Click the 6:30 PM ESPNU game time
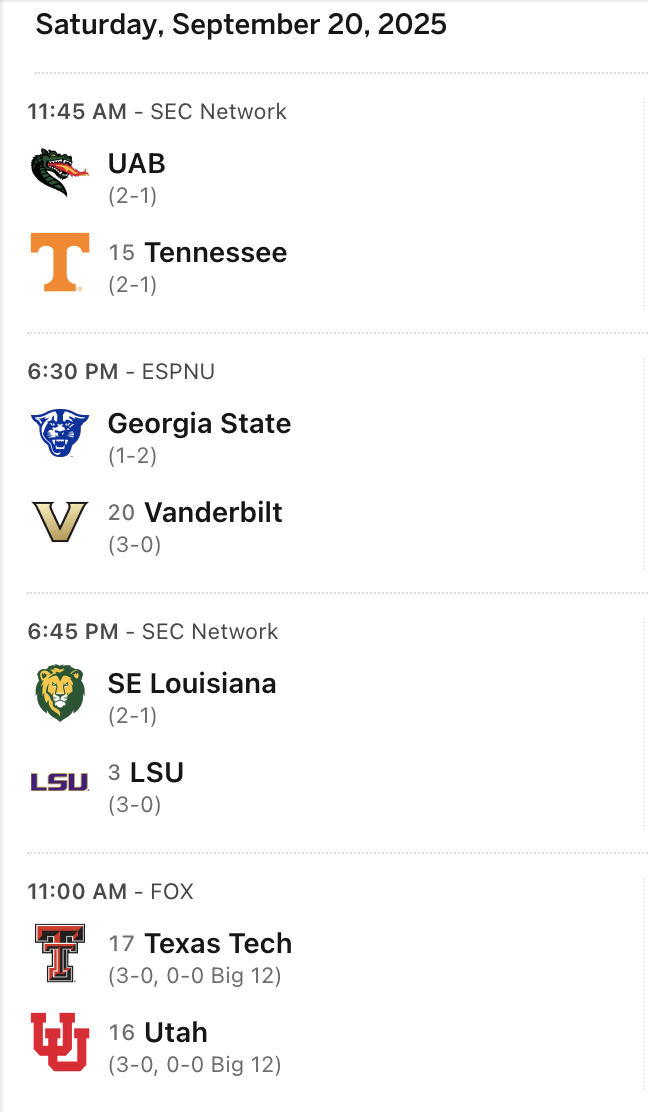The width and height of the screenshot is (648, 1112). pyautogui.click(x=72, y=372)
